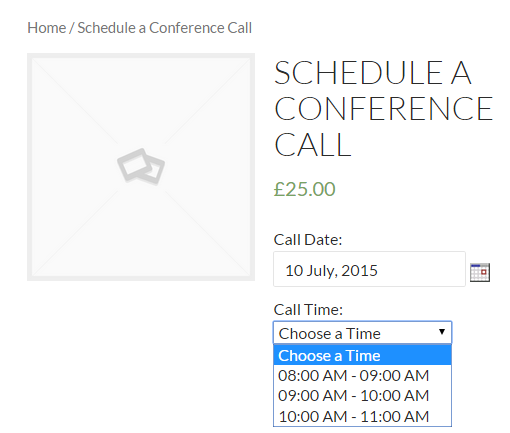
Task: Pick the 08:00 AM - 09:00 AM slot
Action: click(362, 375)
